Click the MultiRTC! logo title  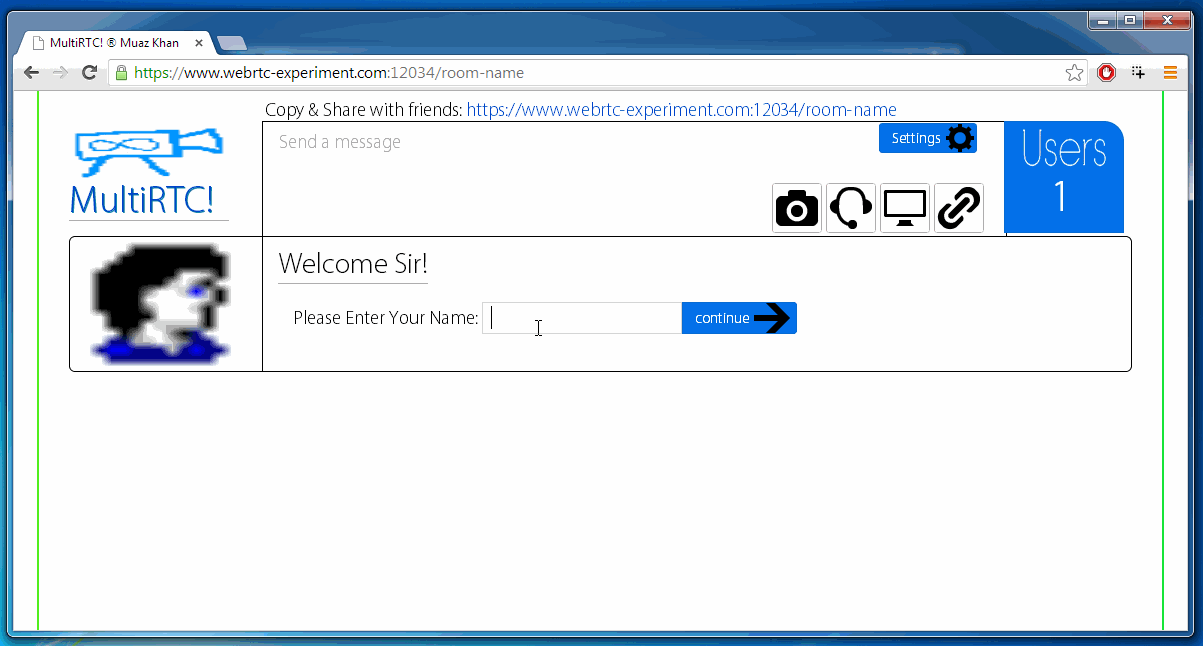[142, 200]
